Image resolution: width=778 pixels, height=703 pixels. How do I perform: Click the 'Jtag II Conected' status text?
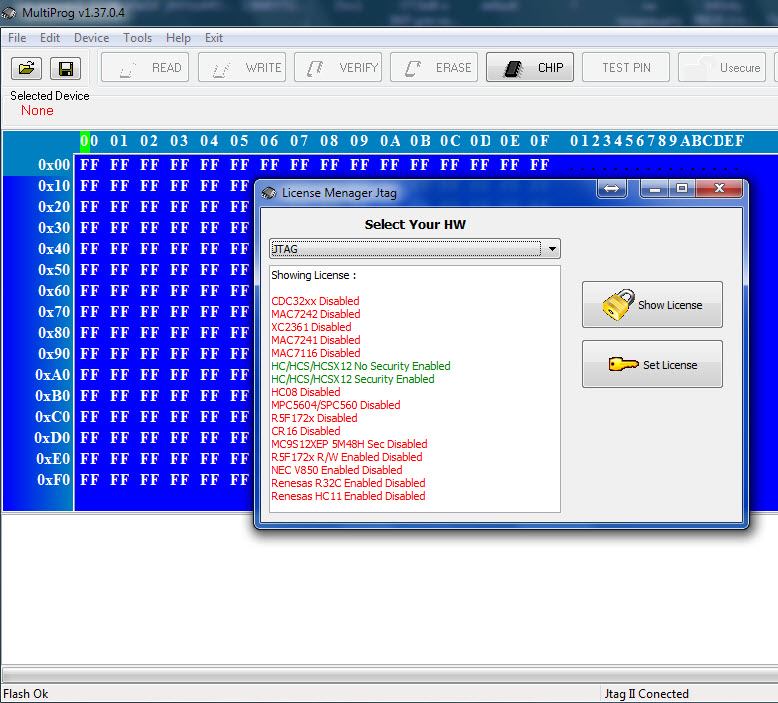[646, 694]
